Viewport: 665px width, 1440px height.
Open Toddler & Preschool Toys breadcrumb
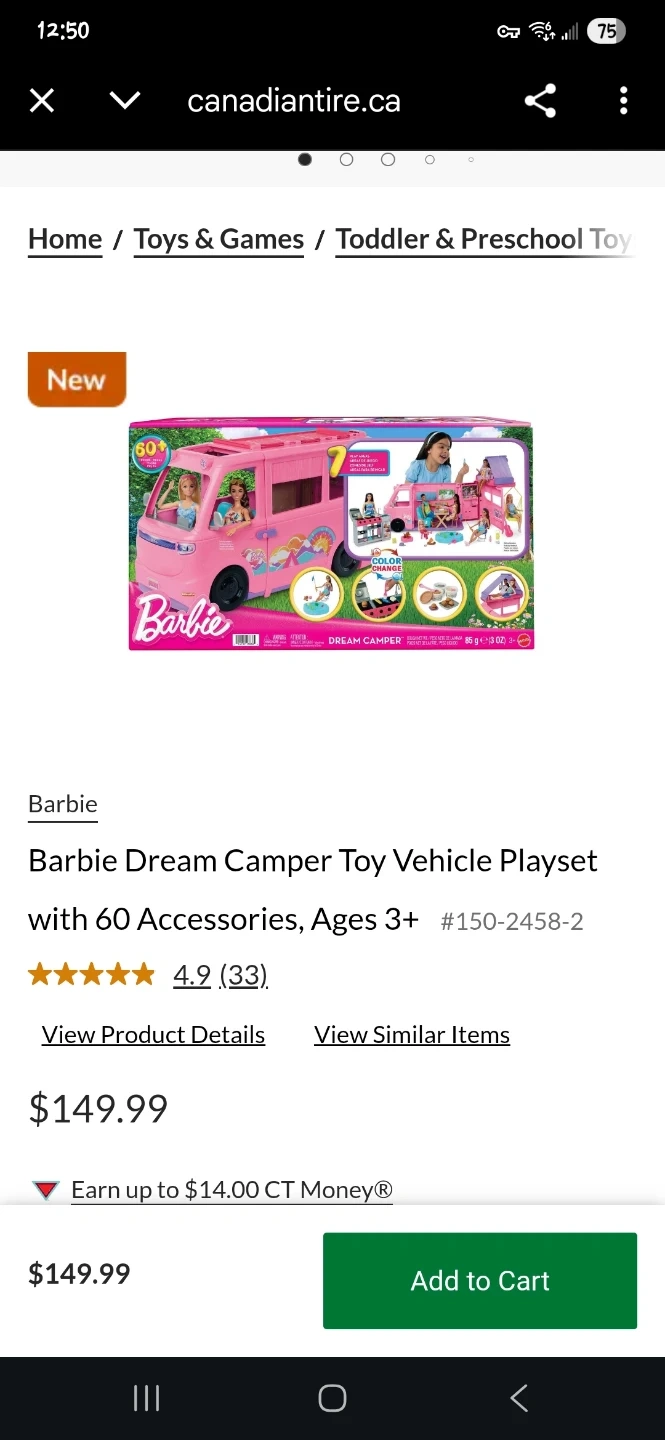click(x=484, y=240)
